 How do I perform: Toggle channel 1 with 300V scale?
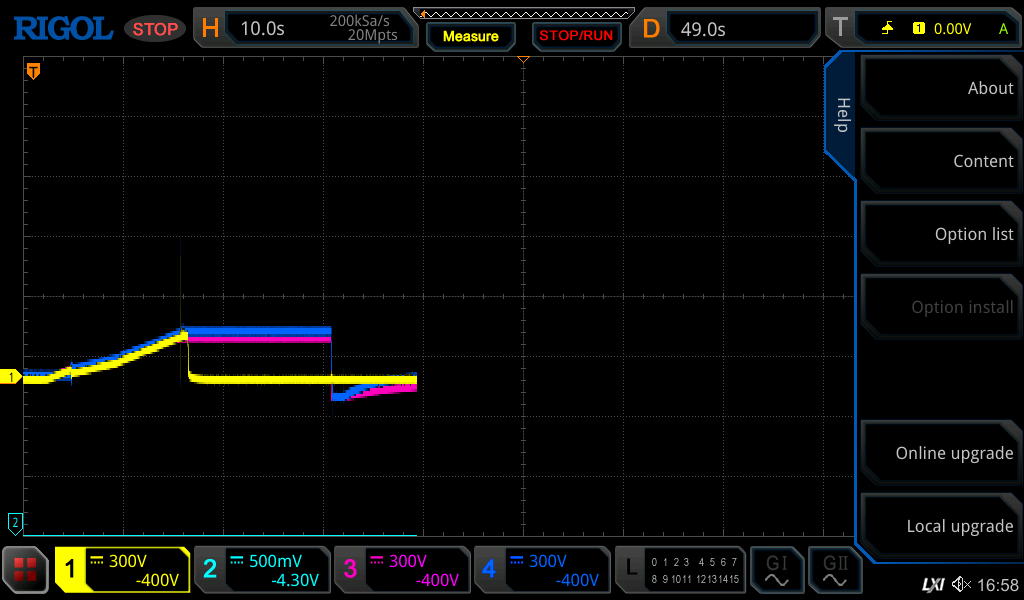coord(123,570)
